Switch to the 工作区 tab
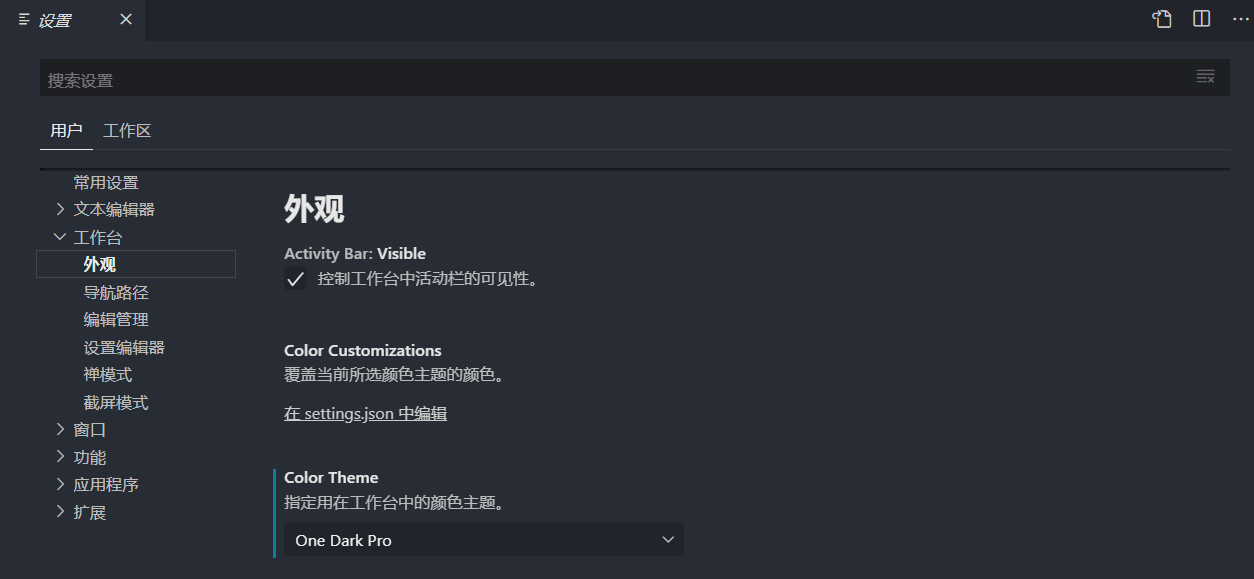1254x579 pixels. click(x=126, y=130)
